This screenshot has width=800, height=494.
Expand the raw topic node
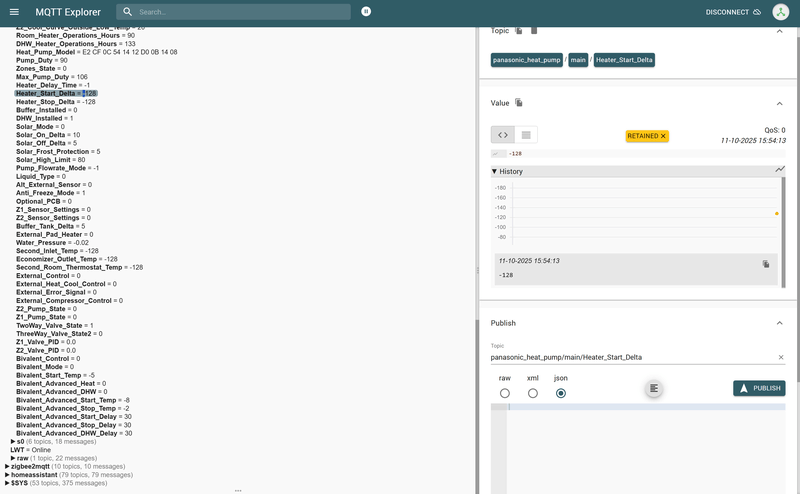[13, 458]
